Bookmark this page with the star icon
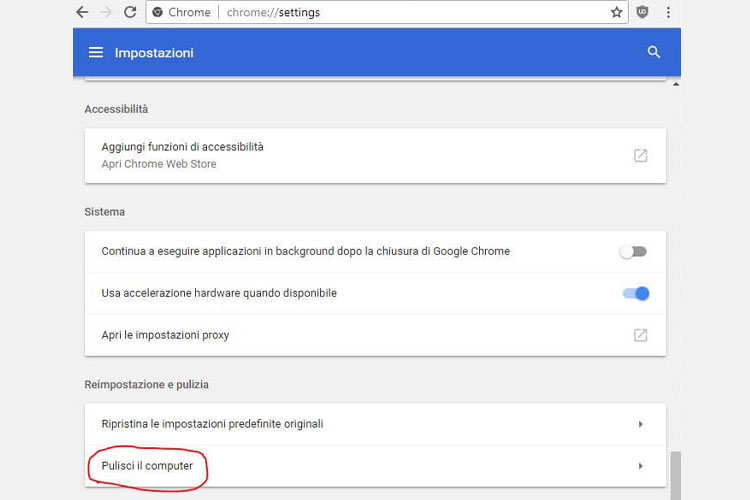This screenshot has width=750, height=500. click(x=617, y=12)
